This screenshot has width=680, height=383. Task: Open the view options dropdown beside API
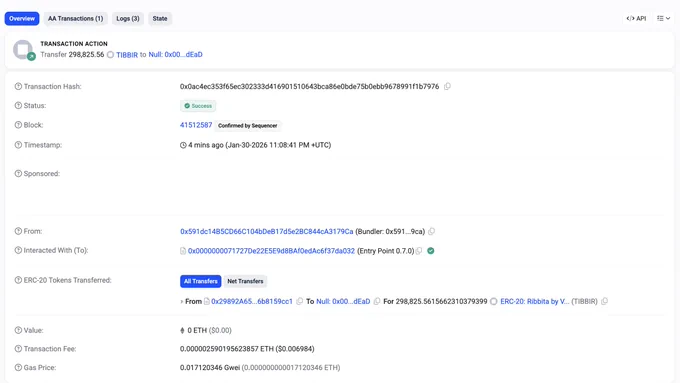663,18
